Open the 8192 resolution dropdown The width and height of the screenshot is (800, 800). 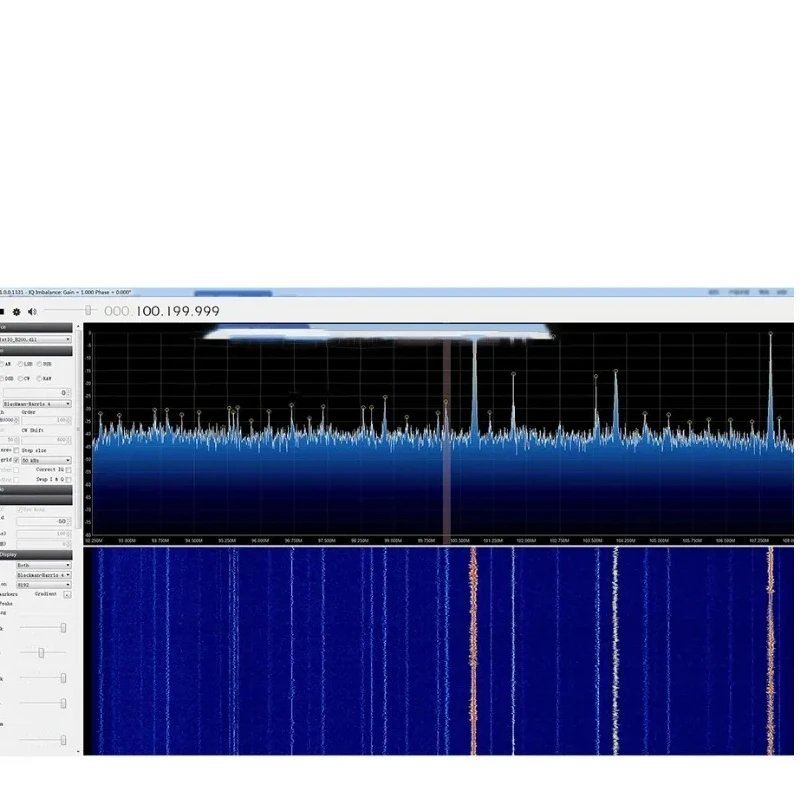click(43, 585)
